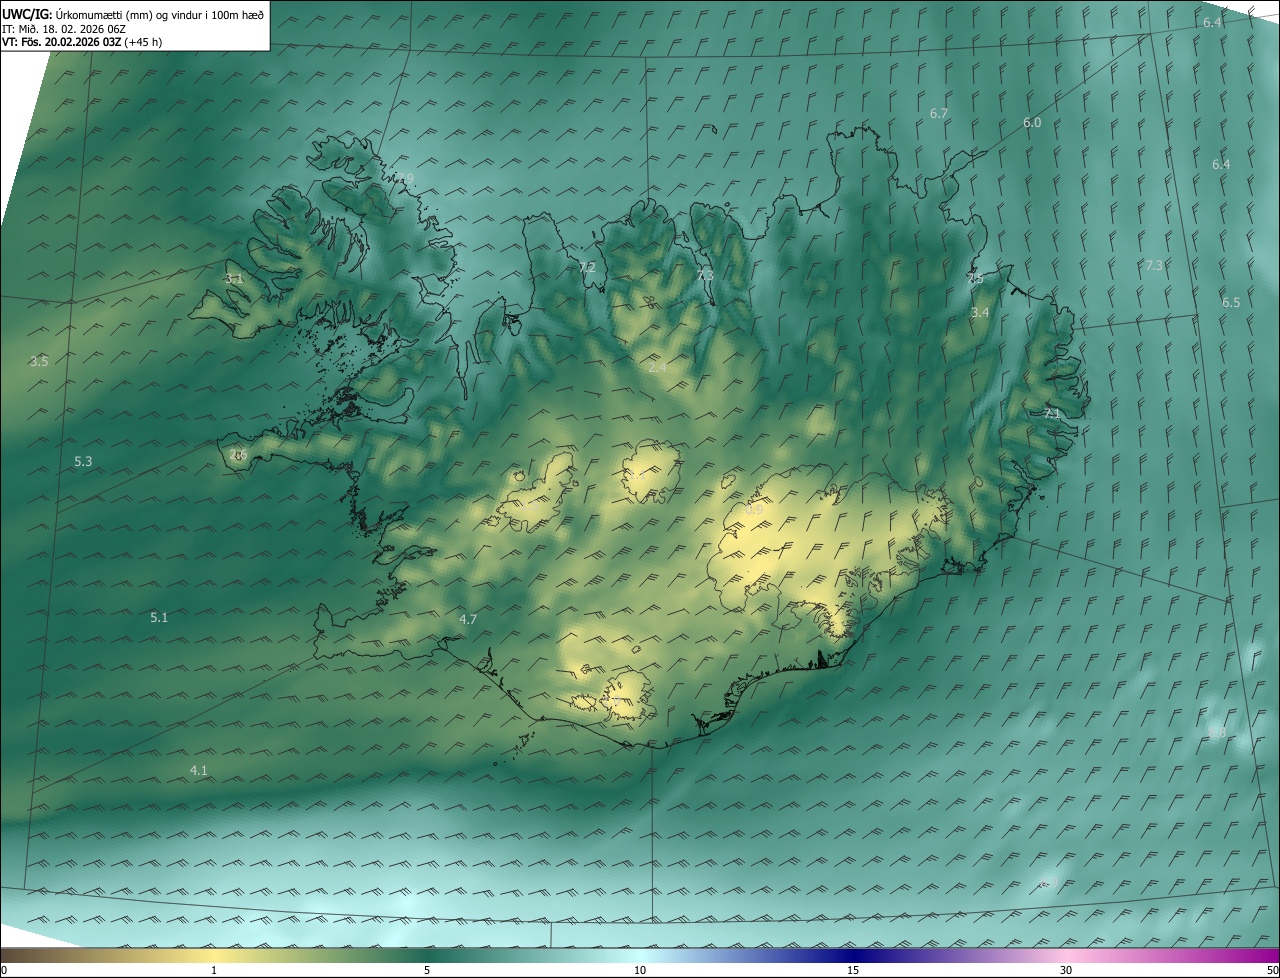This screenshot has width=1280, height=978.
Task: Click the '10' tick label on the color scale
Action: click(x=640, y=971)
